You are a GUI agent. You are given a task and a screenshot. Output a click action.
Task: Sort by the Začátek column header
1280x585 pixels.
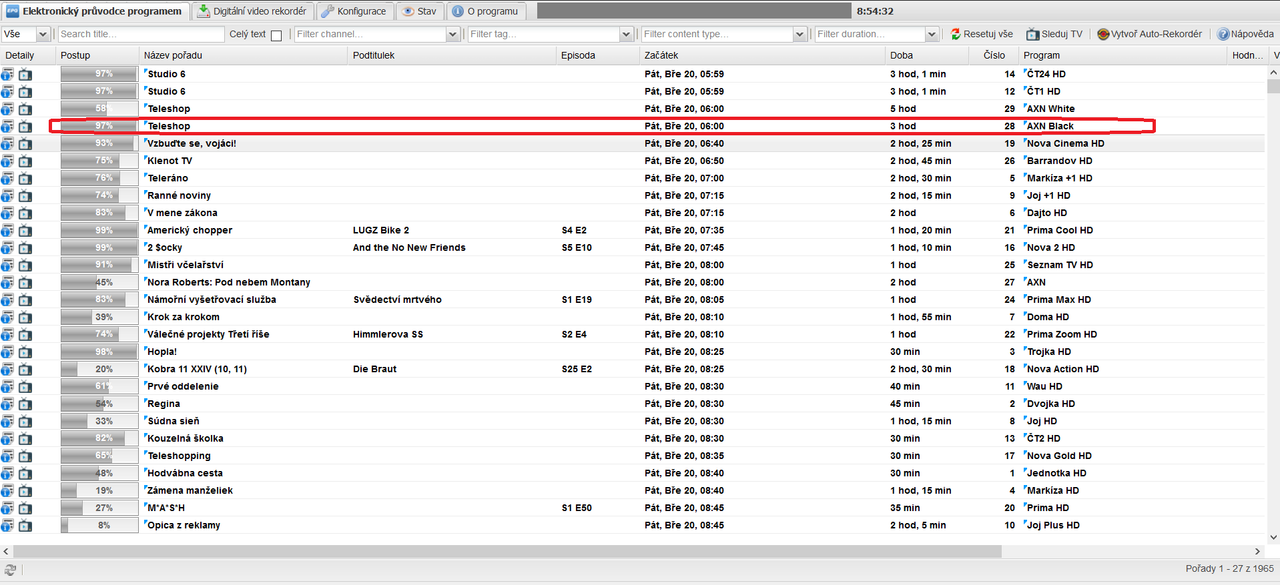tap(762, 56)
